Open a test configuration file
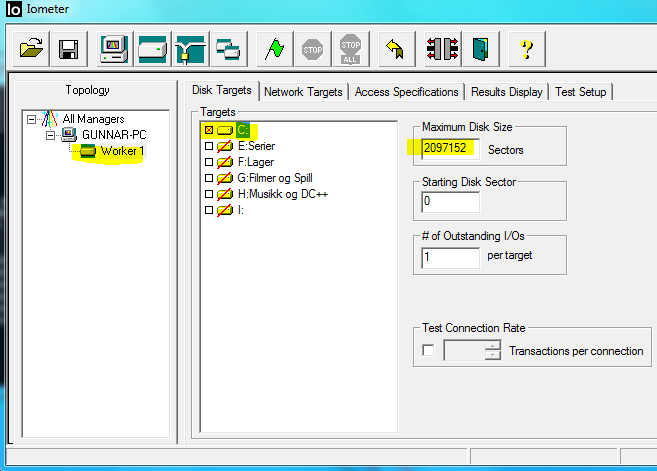This screenshot has width=657, height=471. (31, 49)
